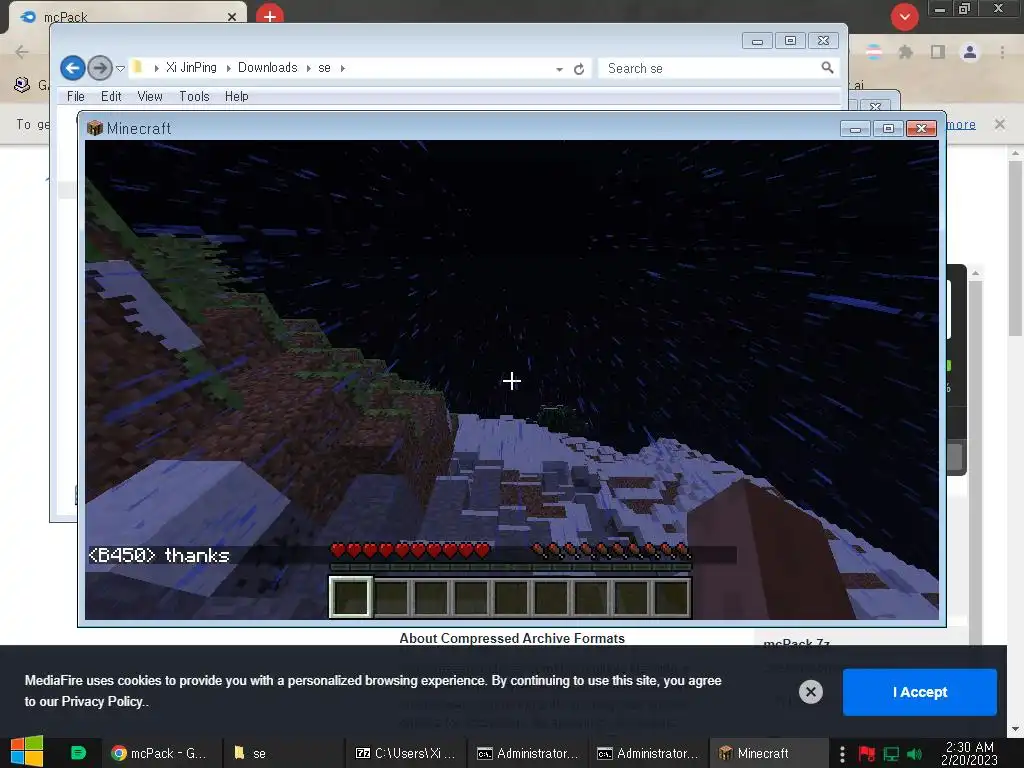Click the About Compressed Archive Formats heading
1024x768 pixels.
[512, 638]
